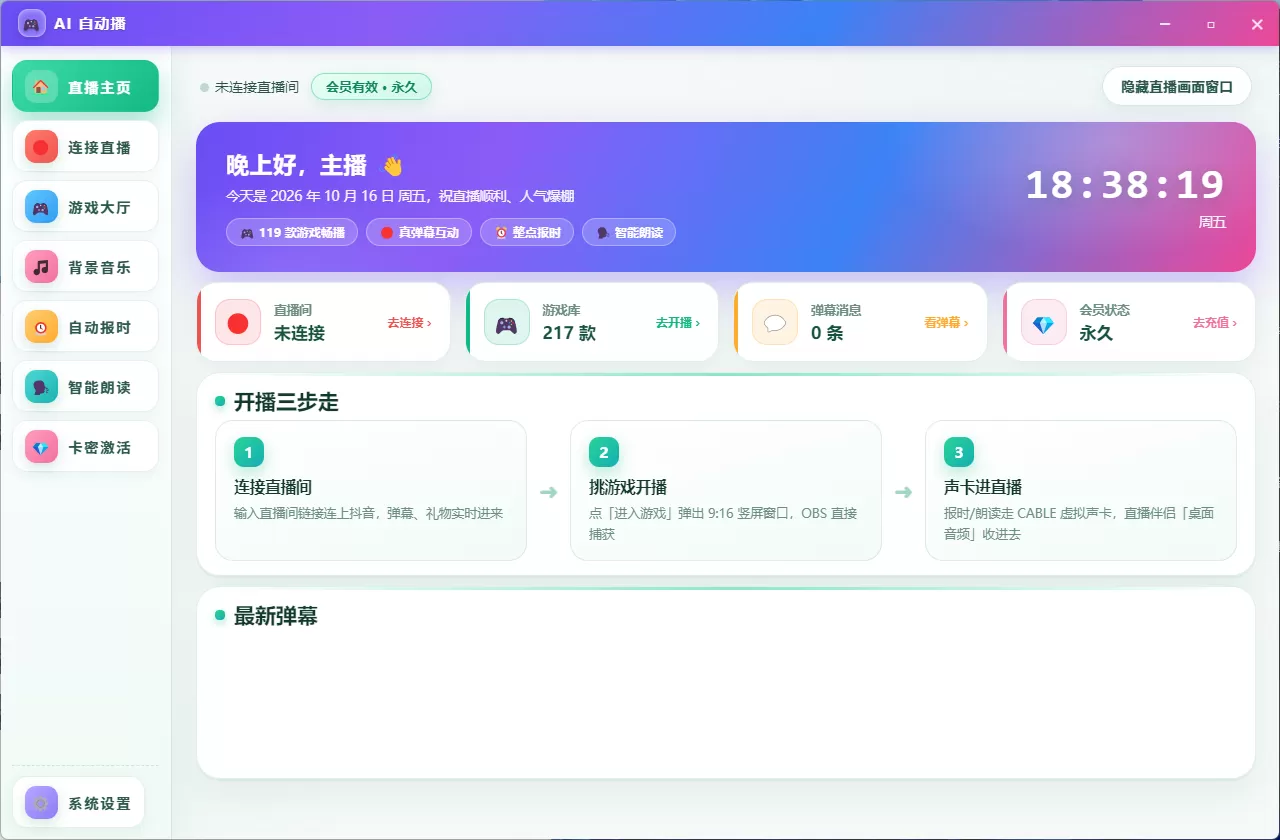Click the 119 款游戏畅播 chip
This screenshot has width=1280, height=840.
292,233
